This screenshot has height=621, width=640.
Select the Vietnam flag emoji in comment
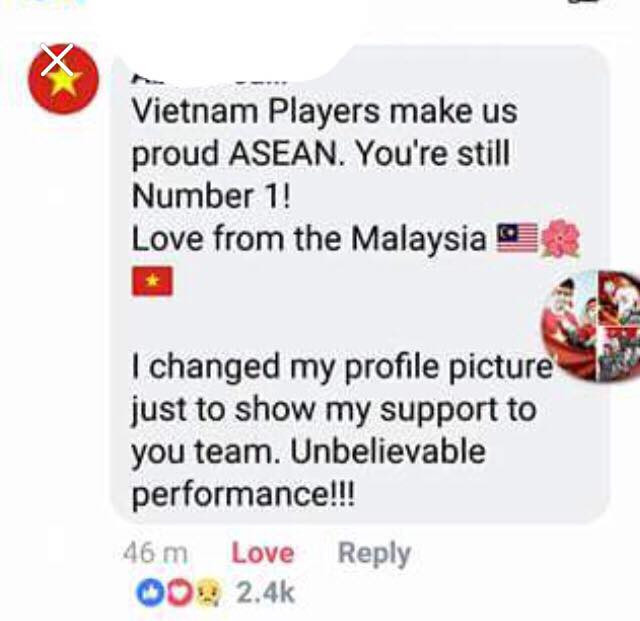tap(152, 281)
